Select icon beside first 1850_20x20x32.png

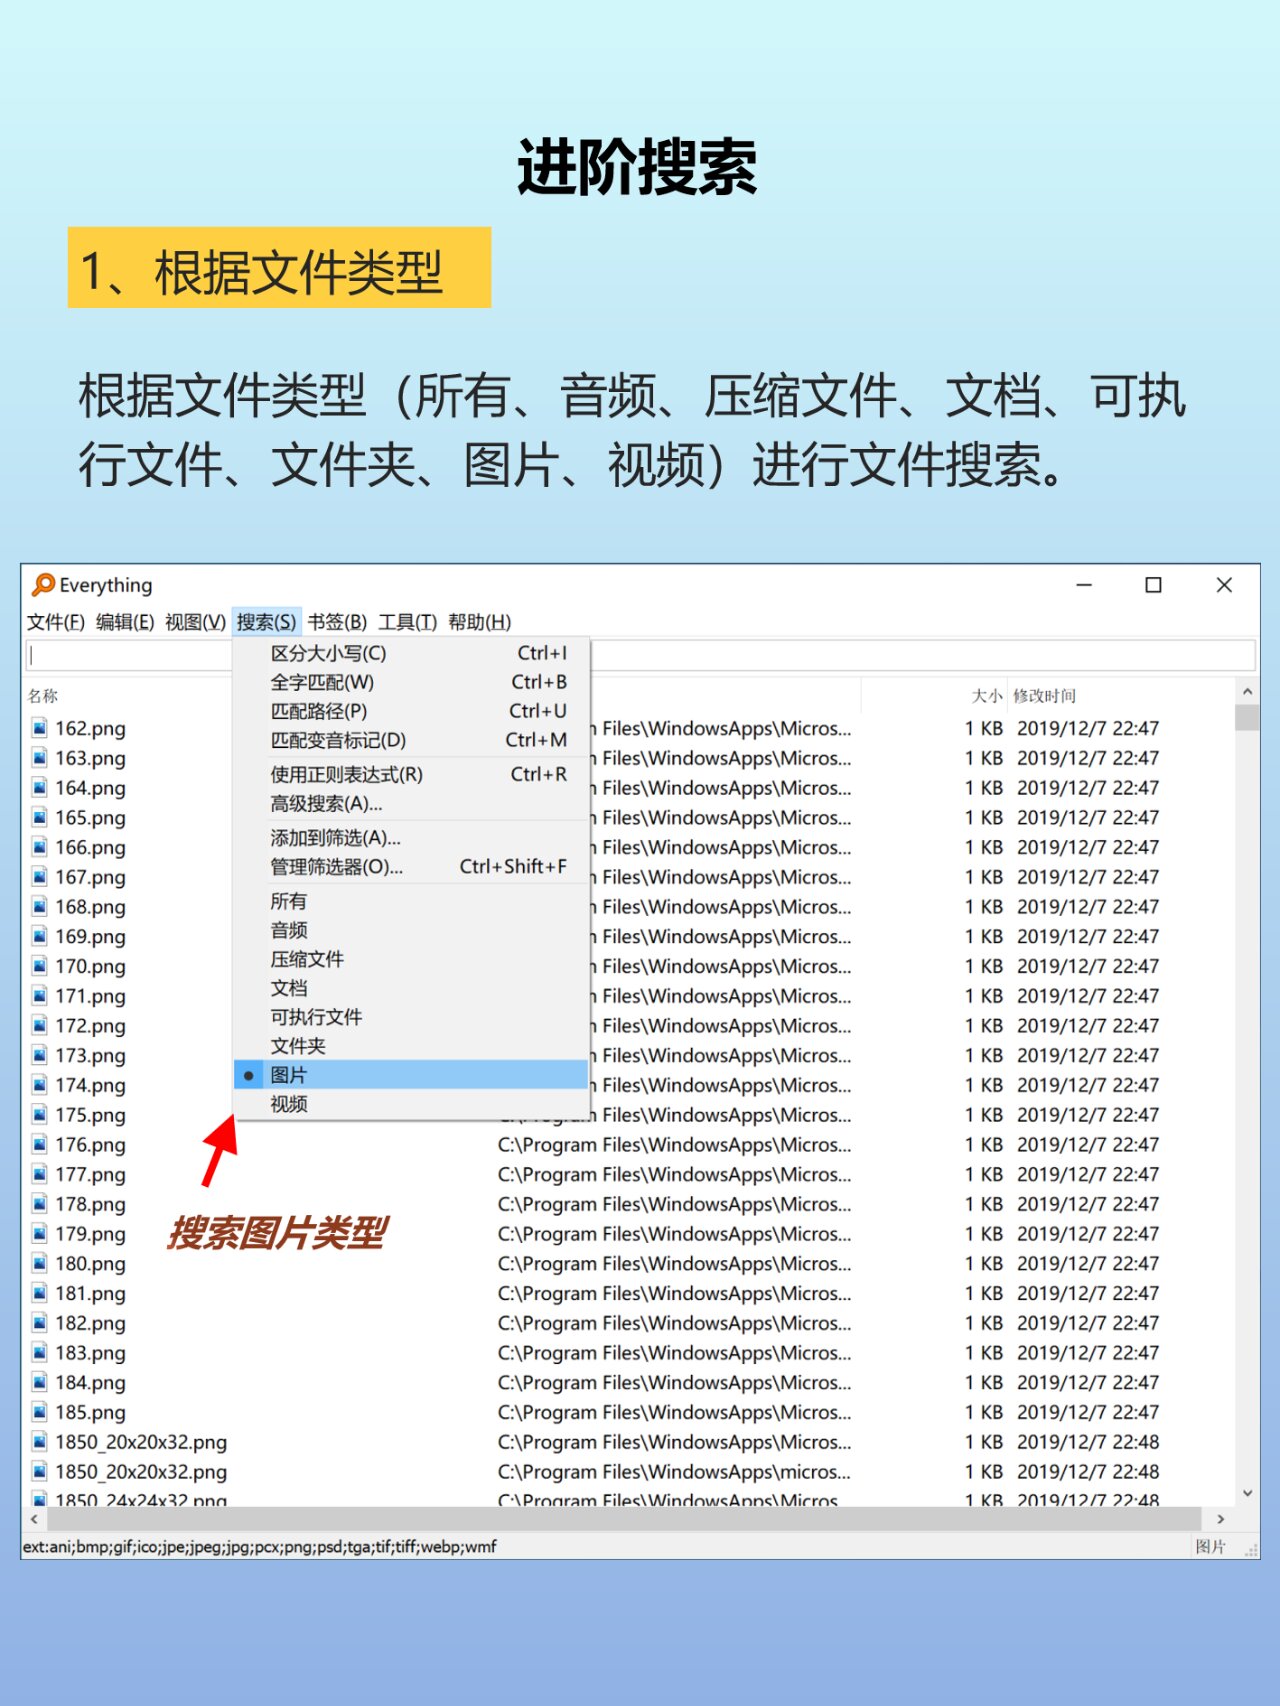pos(39,1442)
